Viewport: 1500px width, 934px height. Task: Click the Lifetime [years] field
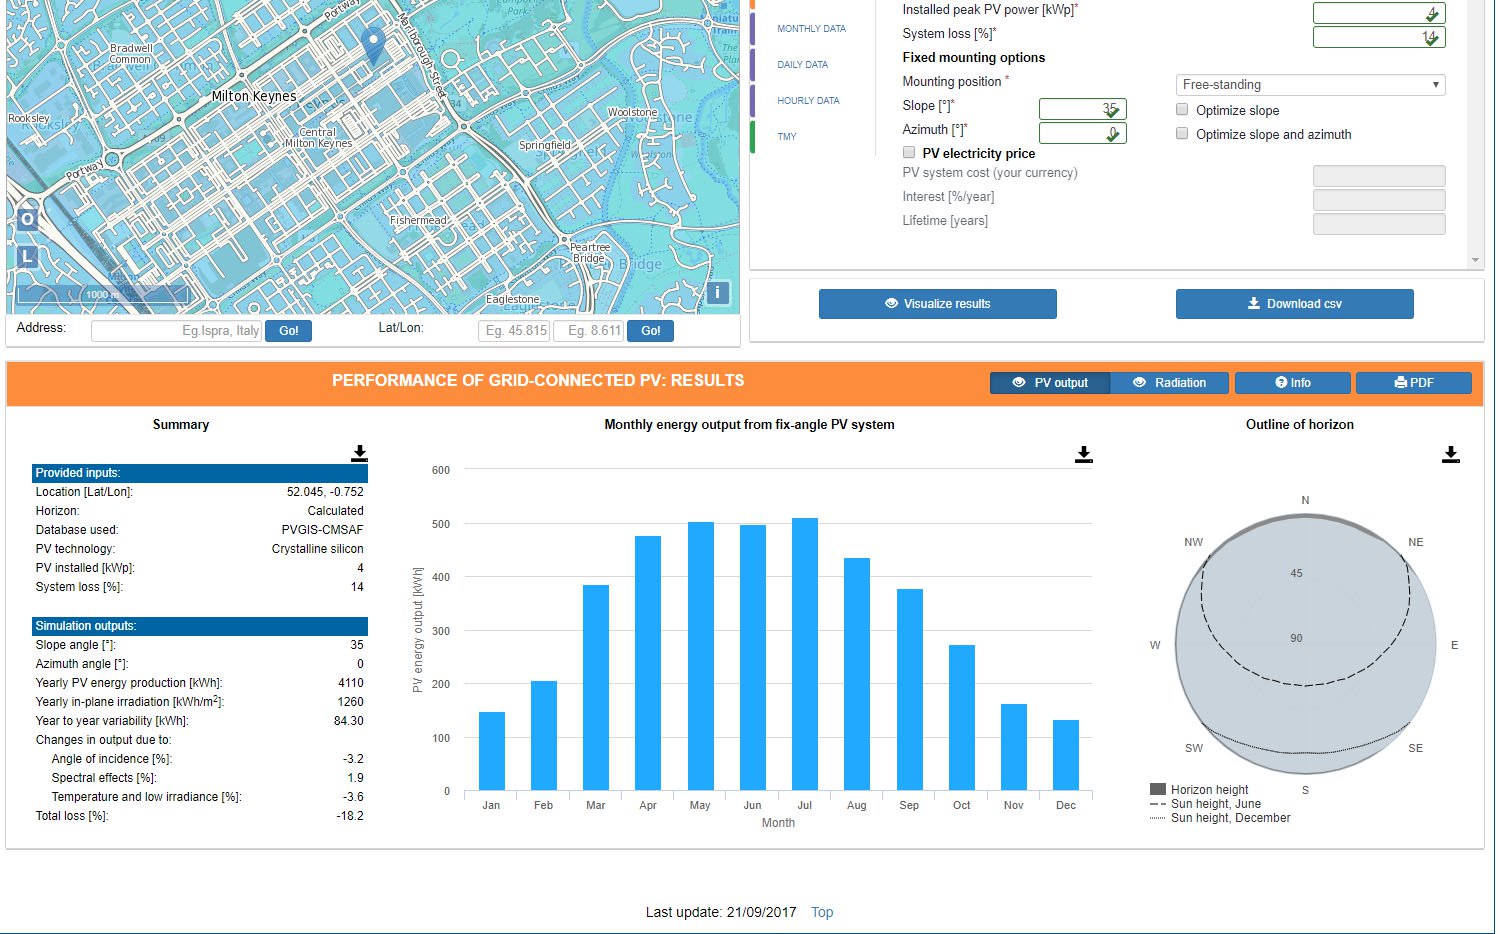(x=1379, y=224)
